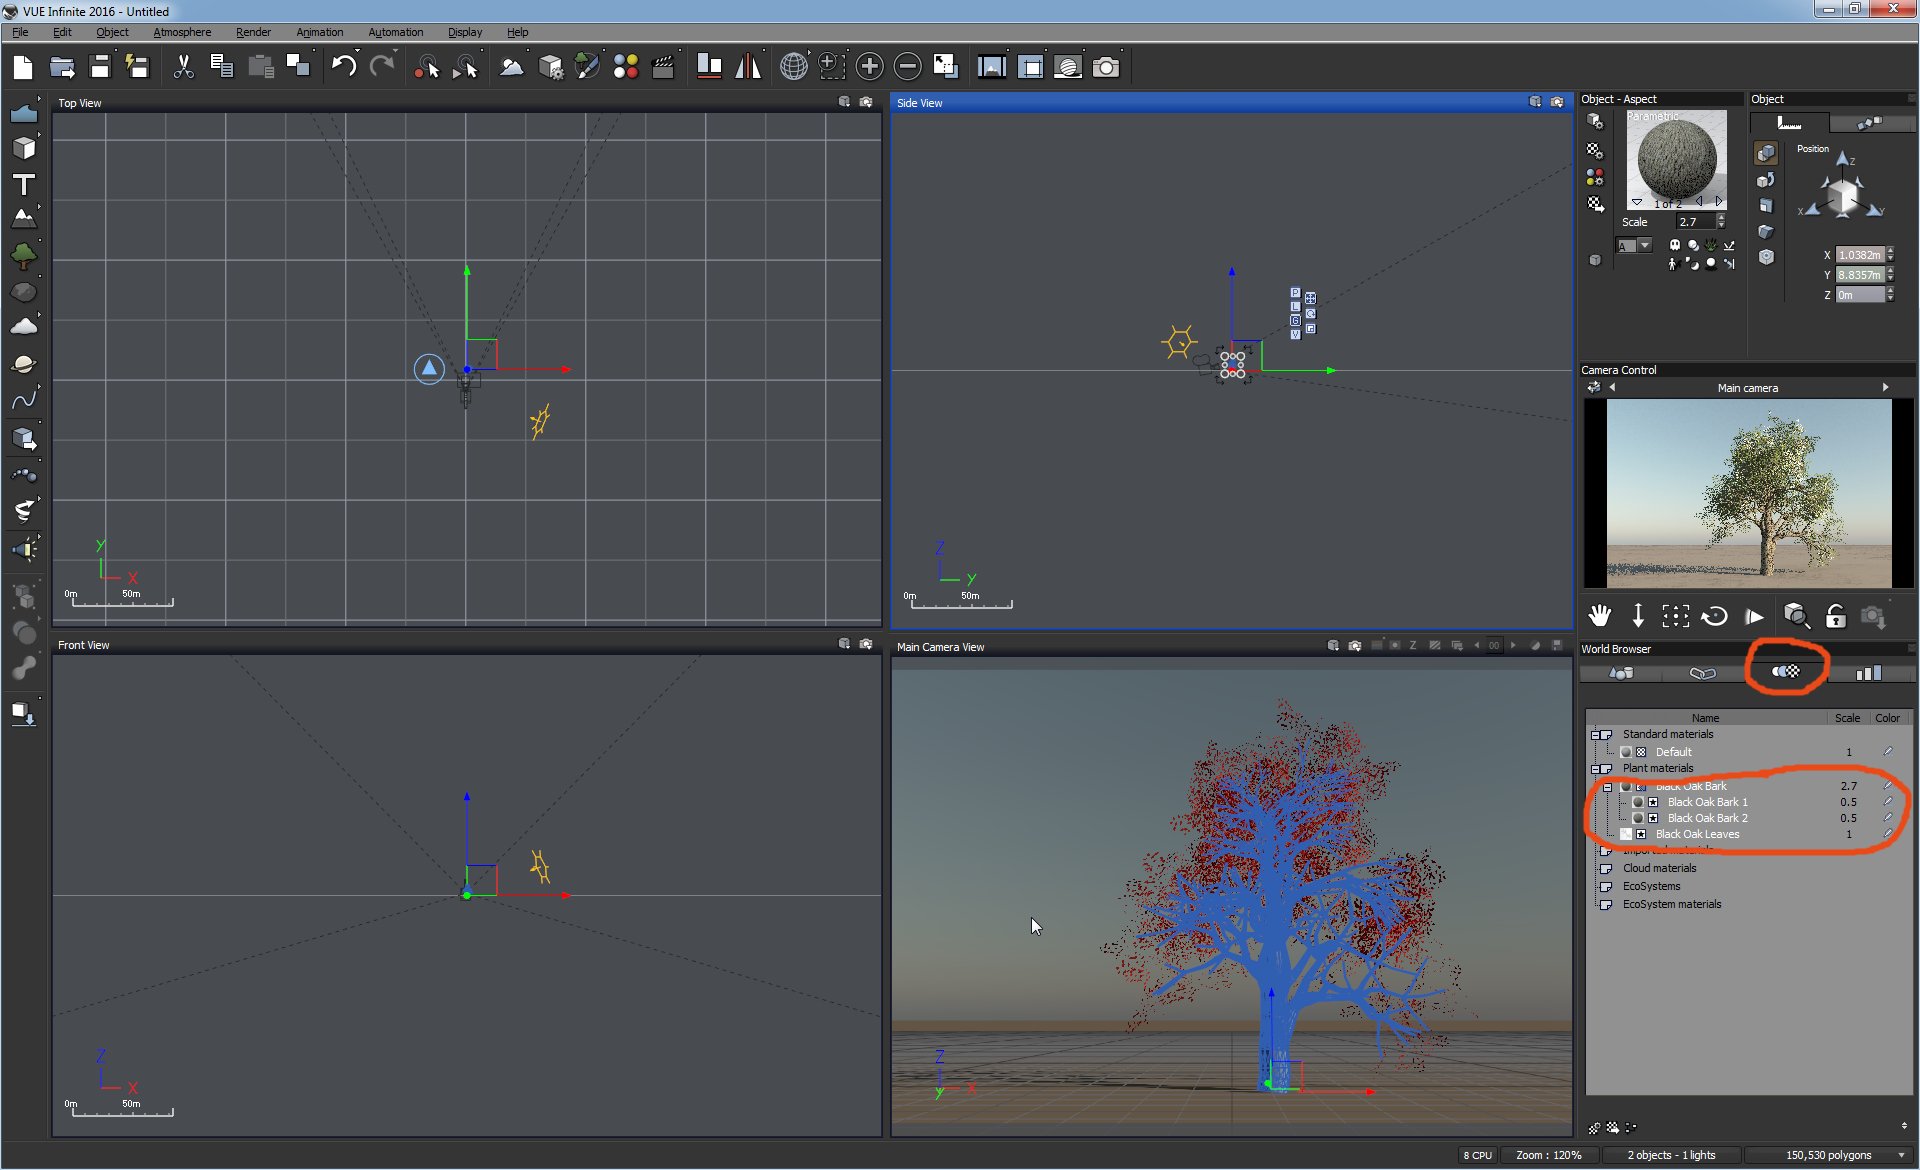Select the Cloud materials category
The height and width of the screenshot is (1170, 1920).
[1659, 868]
